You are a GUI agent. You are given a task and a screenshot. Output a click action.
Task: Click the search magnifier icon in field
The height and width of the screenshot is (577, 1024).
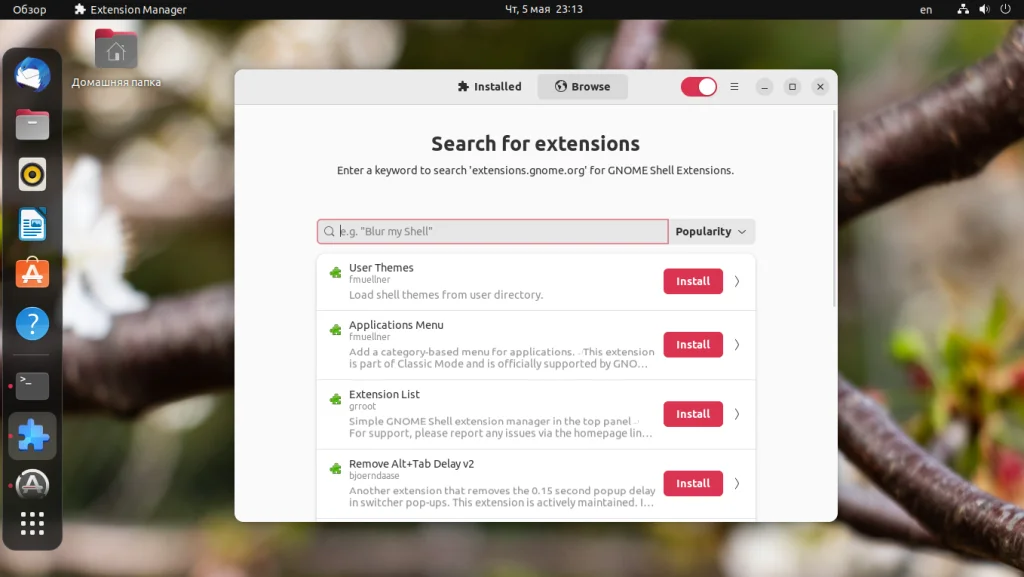[x=329, y=231]
